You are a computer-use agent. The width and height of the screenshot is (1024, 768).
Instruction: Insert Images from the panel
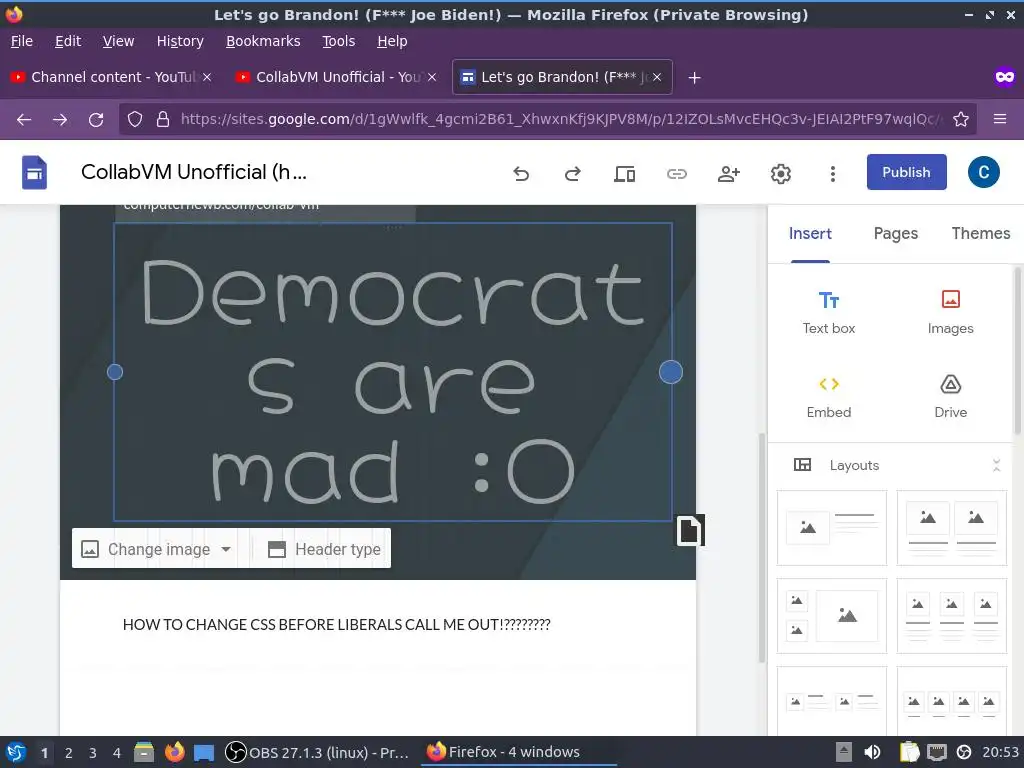950,313
